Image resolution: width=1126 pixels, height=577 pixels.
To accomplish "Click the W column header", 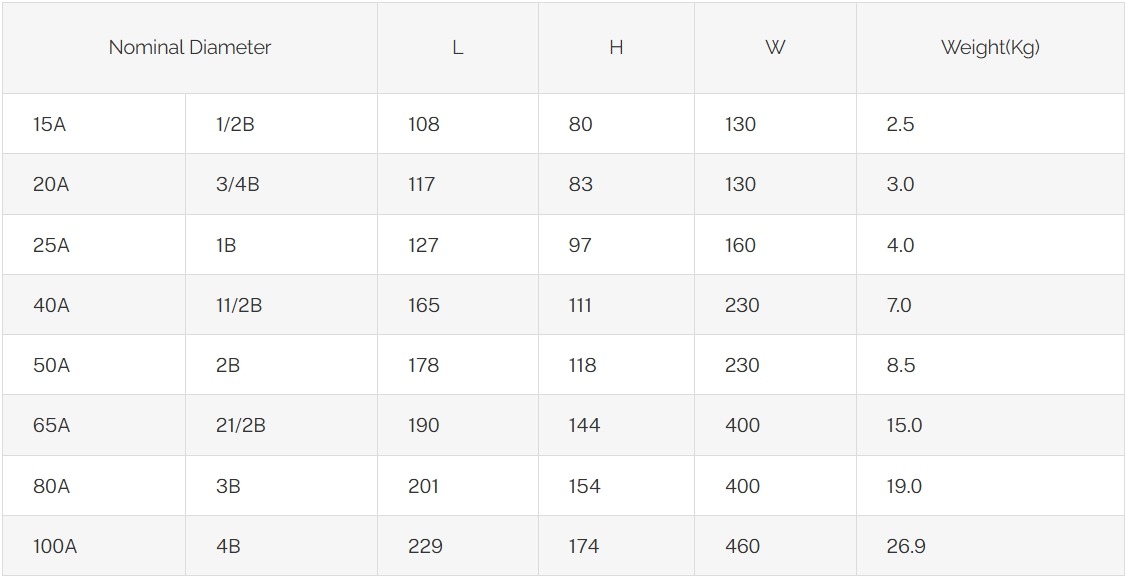I will point(775,48).
